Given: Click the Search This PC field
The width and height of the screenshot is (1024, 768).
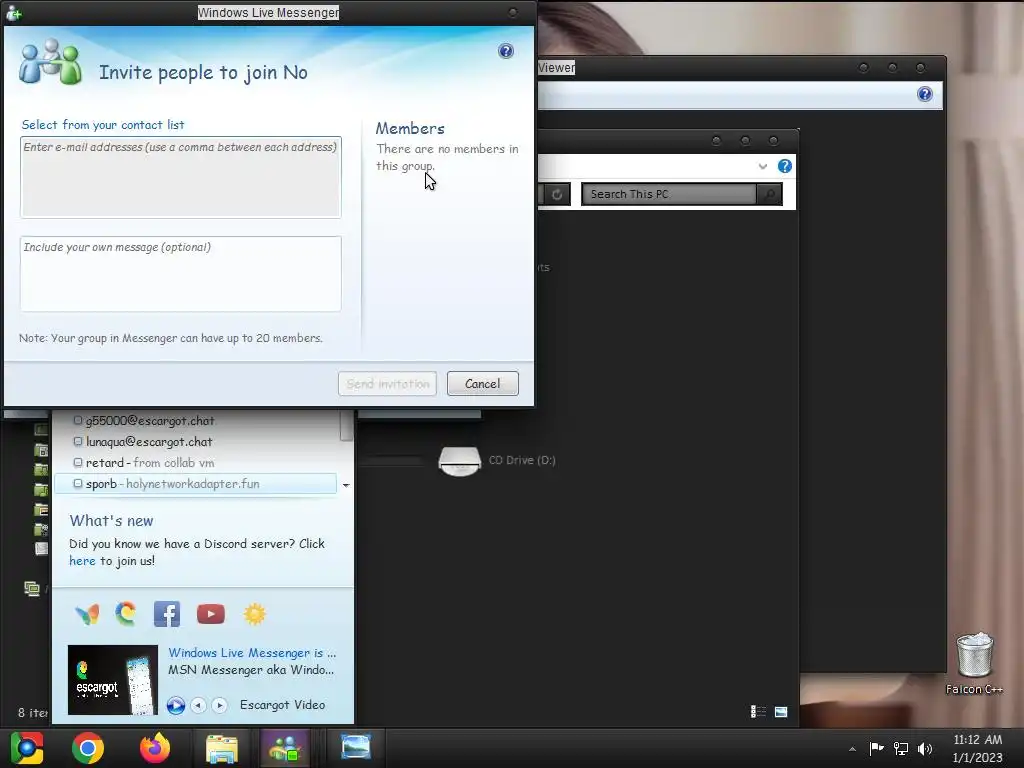Looking at the screenshot, I should pos(668,194).
